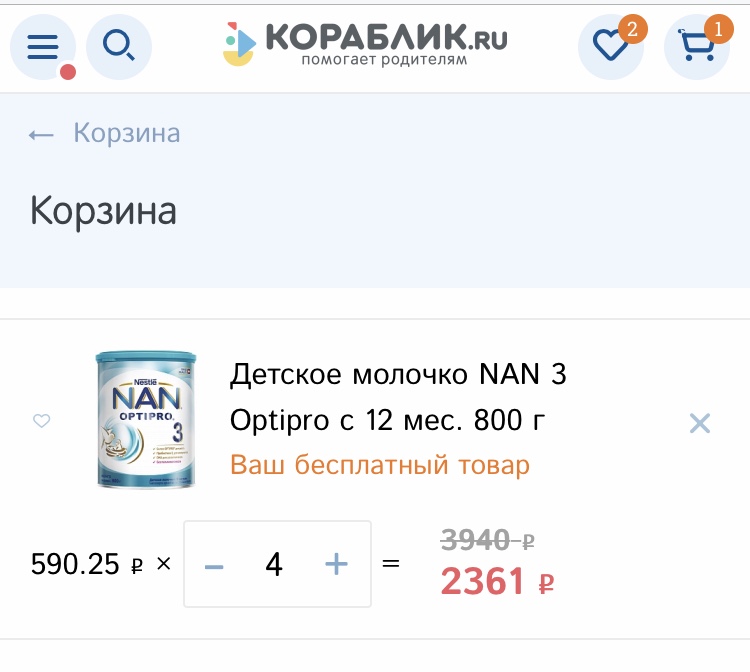
Task: Open favorites heart in the header
Action: coord(610,47)
